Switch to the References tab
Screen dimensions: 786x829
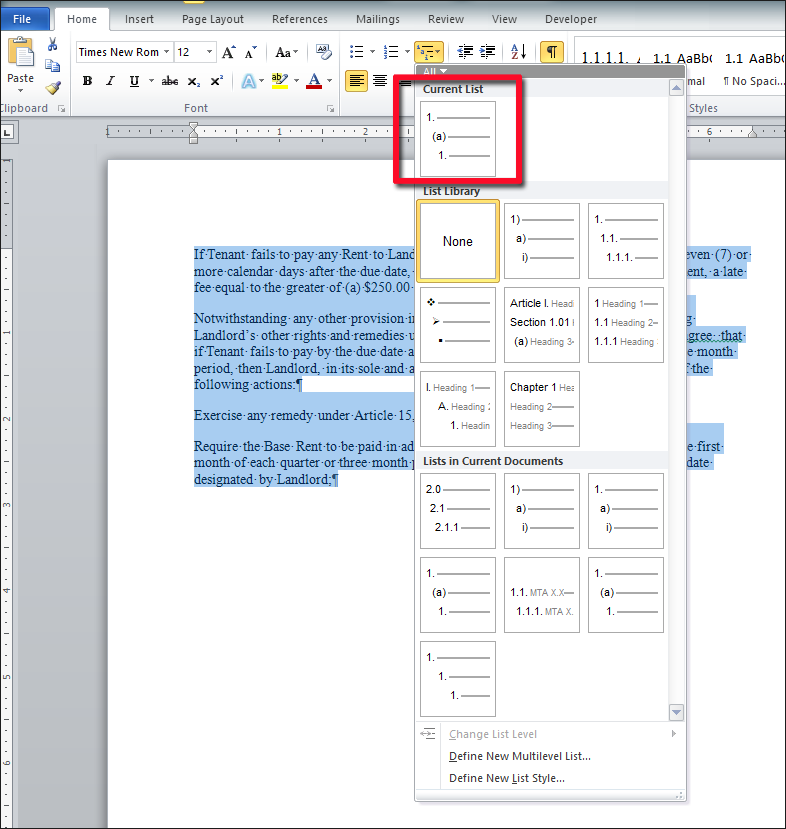click(300, 19)
